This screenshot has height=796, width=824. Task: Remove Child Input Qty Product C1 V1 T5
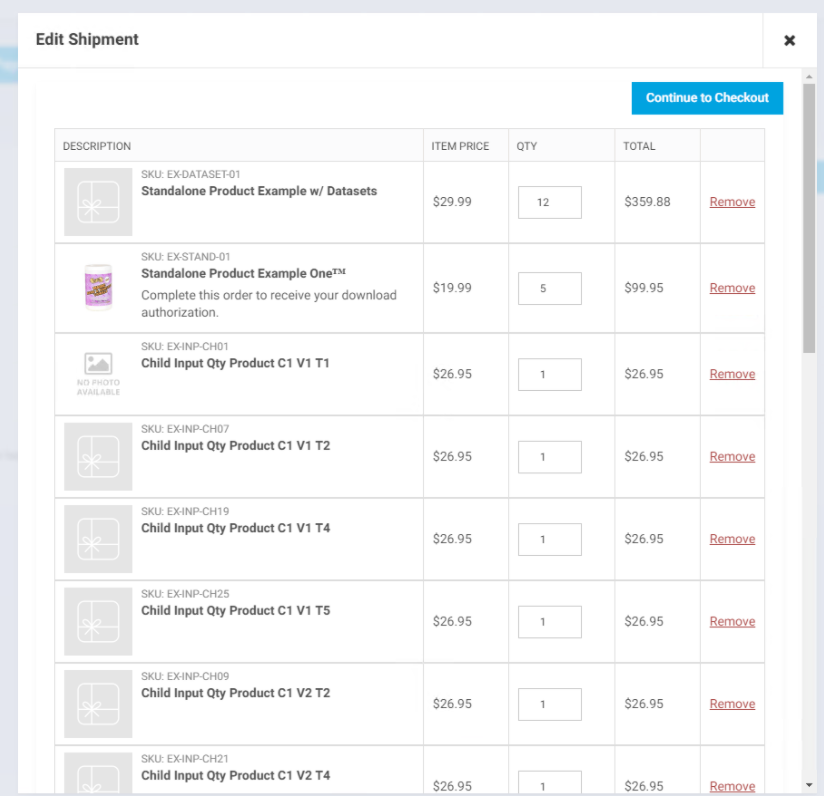[x=732, y=622]
